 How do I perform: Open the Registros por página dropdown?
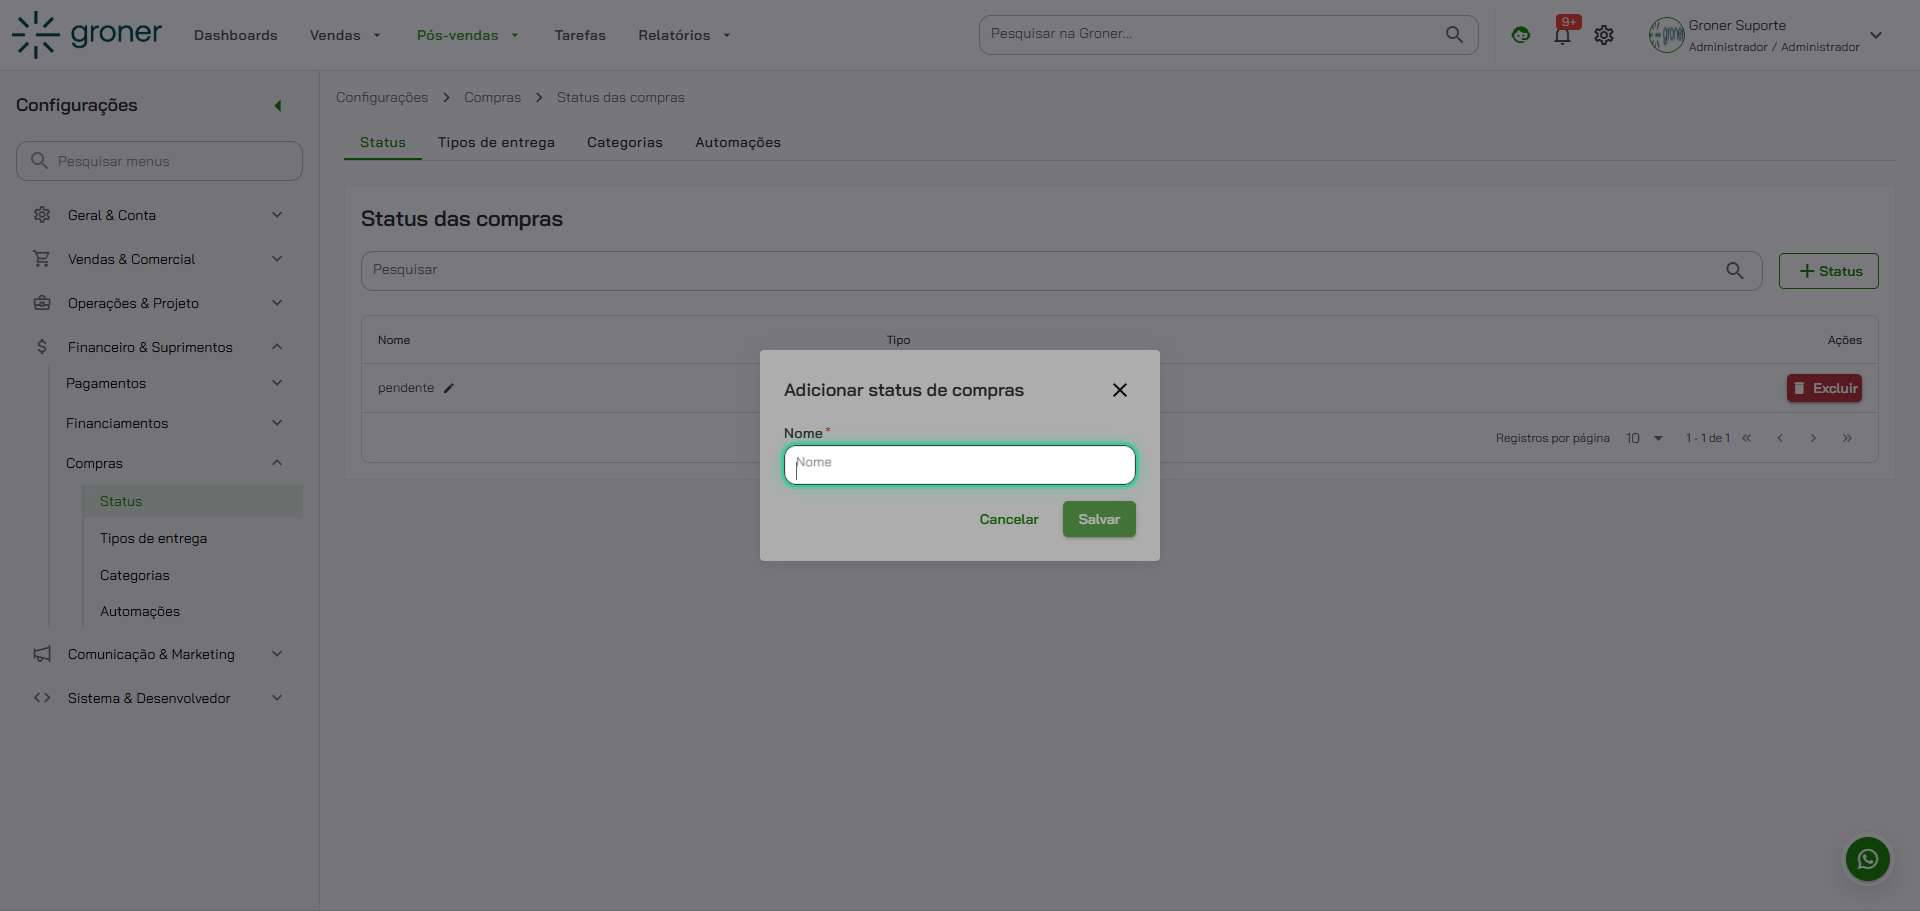click(x=1645, y=438)
